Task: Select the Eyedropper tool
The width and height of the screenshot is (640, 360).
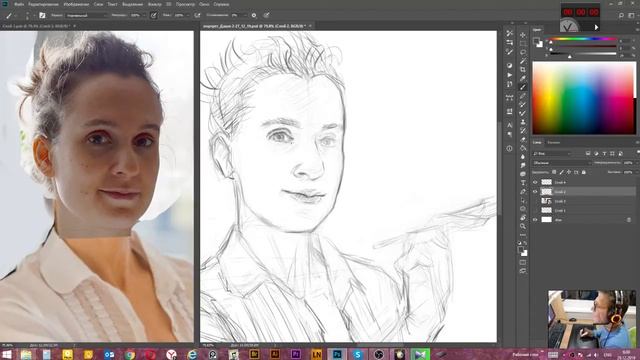Action: click(x=523, y=78)
